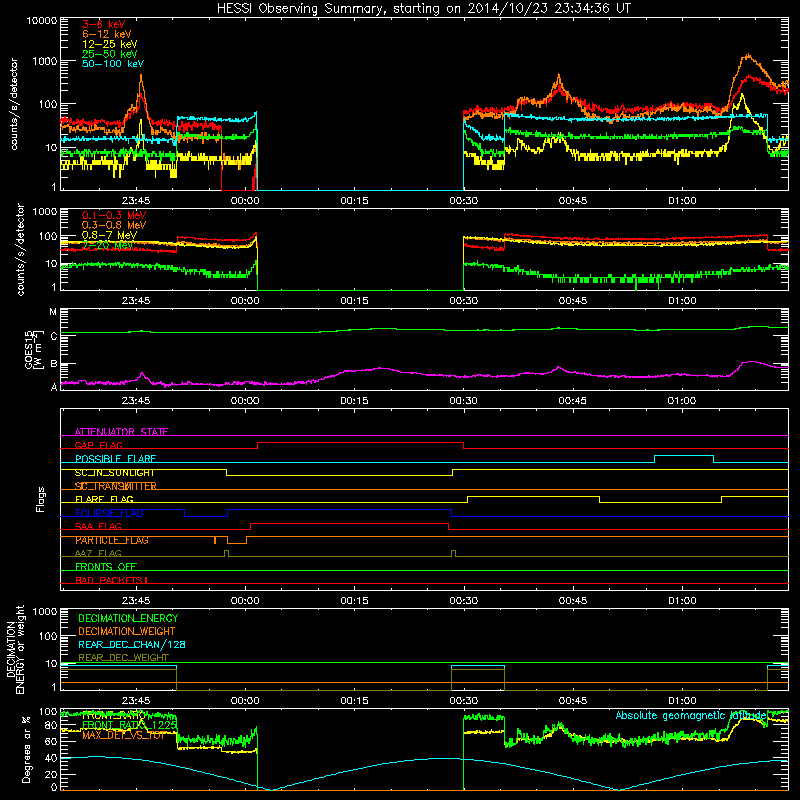Select the 3-6 keV legend label
The height and width of the screenshot is (800, 800).
(x=103, y=24)
